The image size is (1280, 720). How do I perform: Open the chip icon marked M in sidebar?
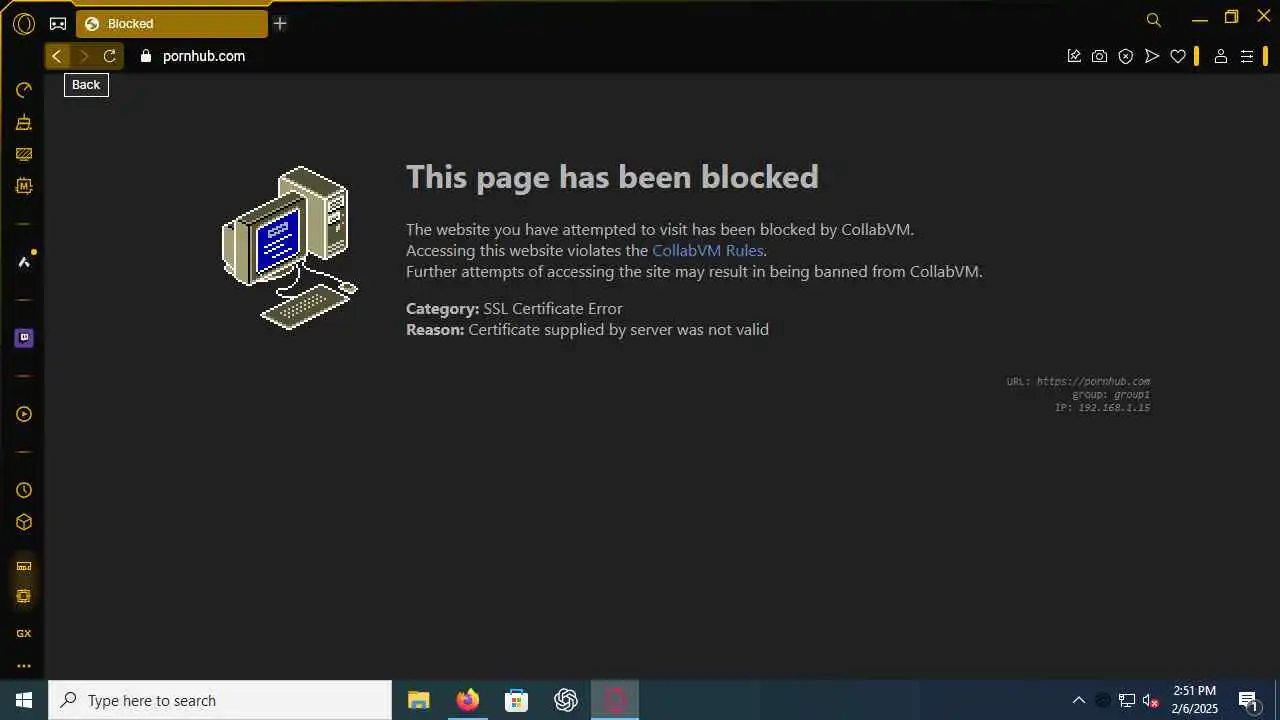pos(24,186)
